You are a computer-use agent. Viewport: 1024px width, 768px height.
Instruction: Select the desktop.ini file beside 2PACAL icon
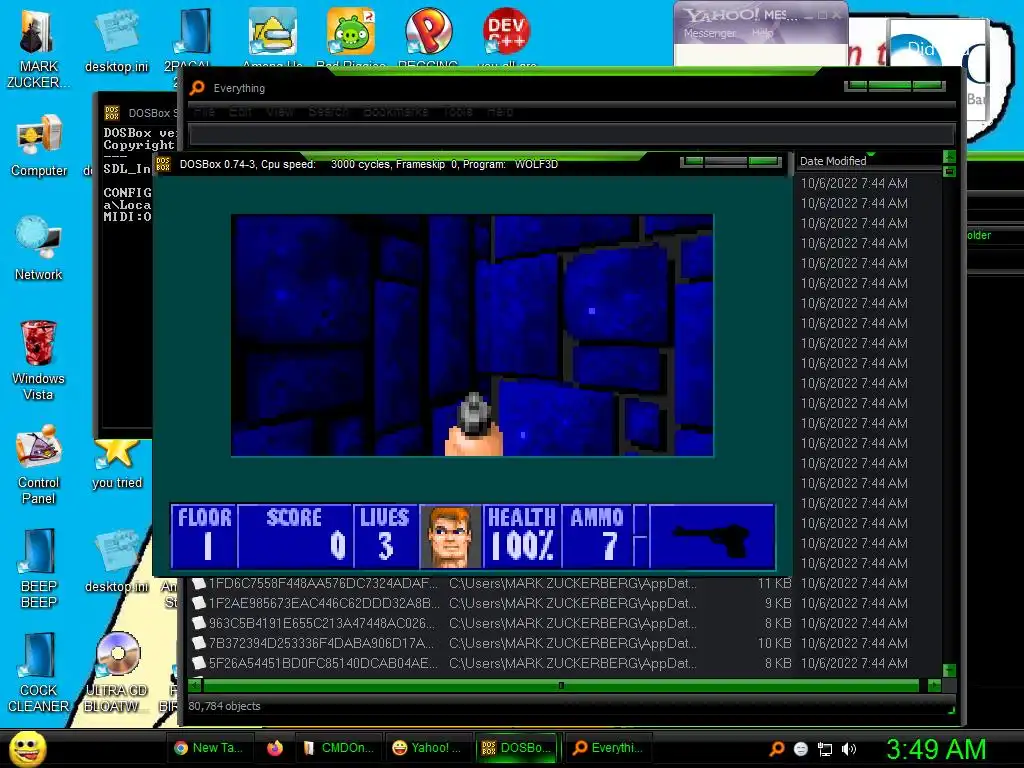(116, 40)
